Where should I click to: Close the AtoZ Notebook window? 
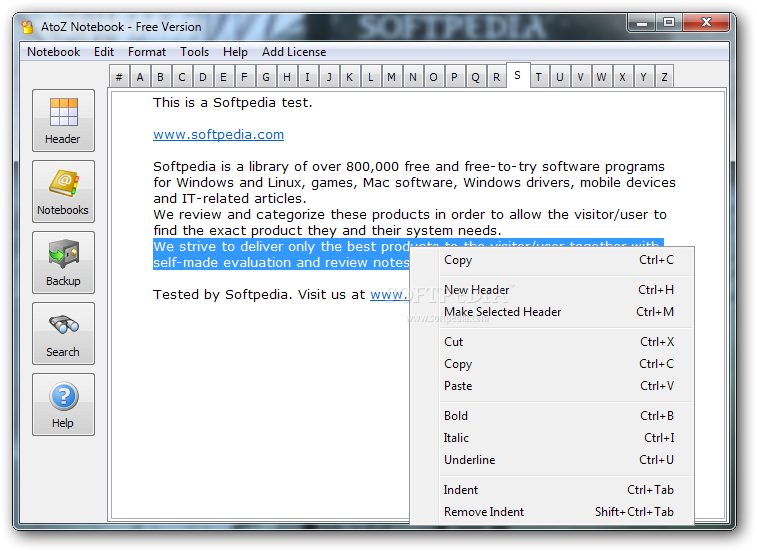[706, 23]
